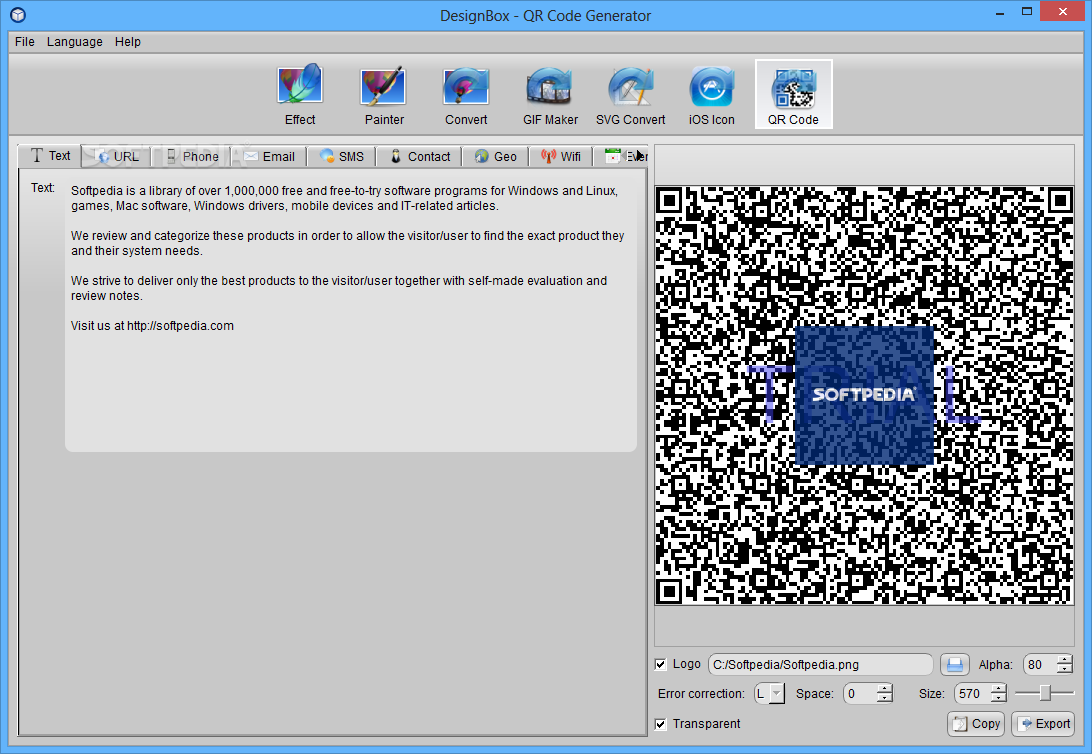Viewport: 1092px width, 754px height.
Task: Open the Language menu
Action: coord(75,42)
